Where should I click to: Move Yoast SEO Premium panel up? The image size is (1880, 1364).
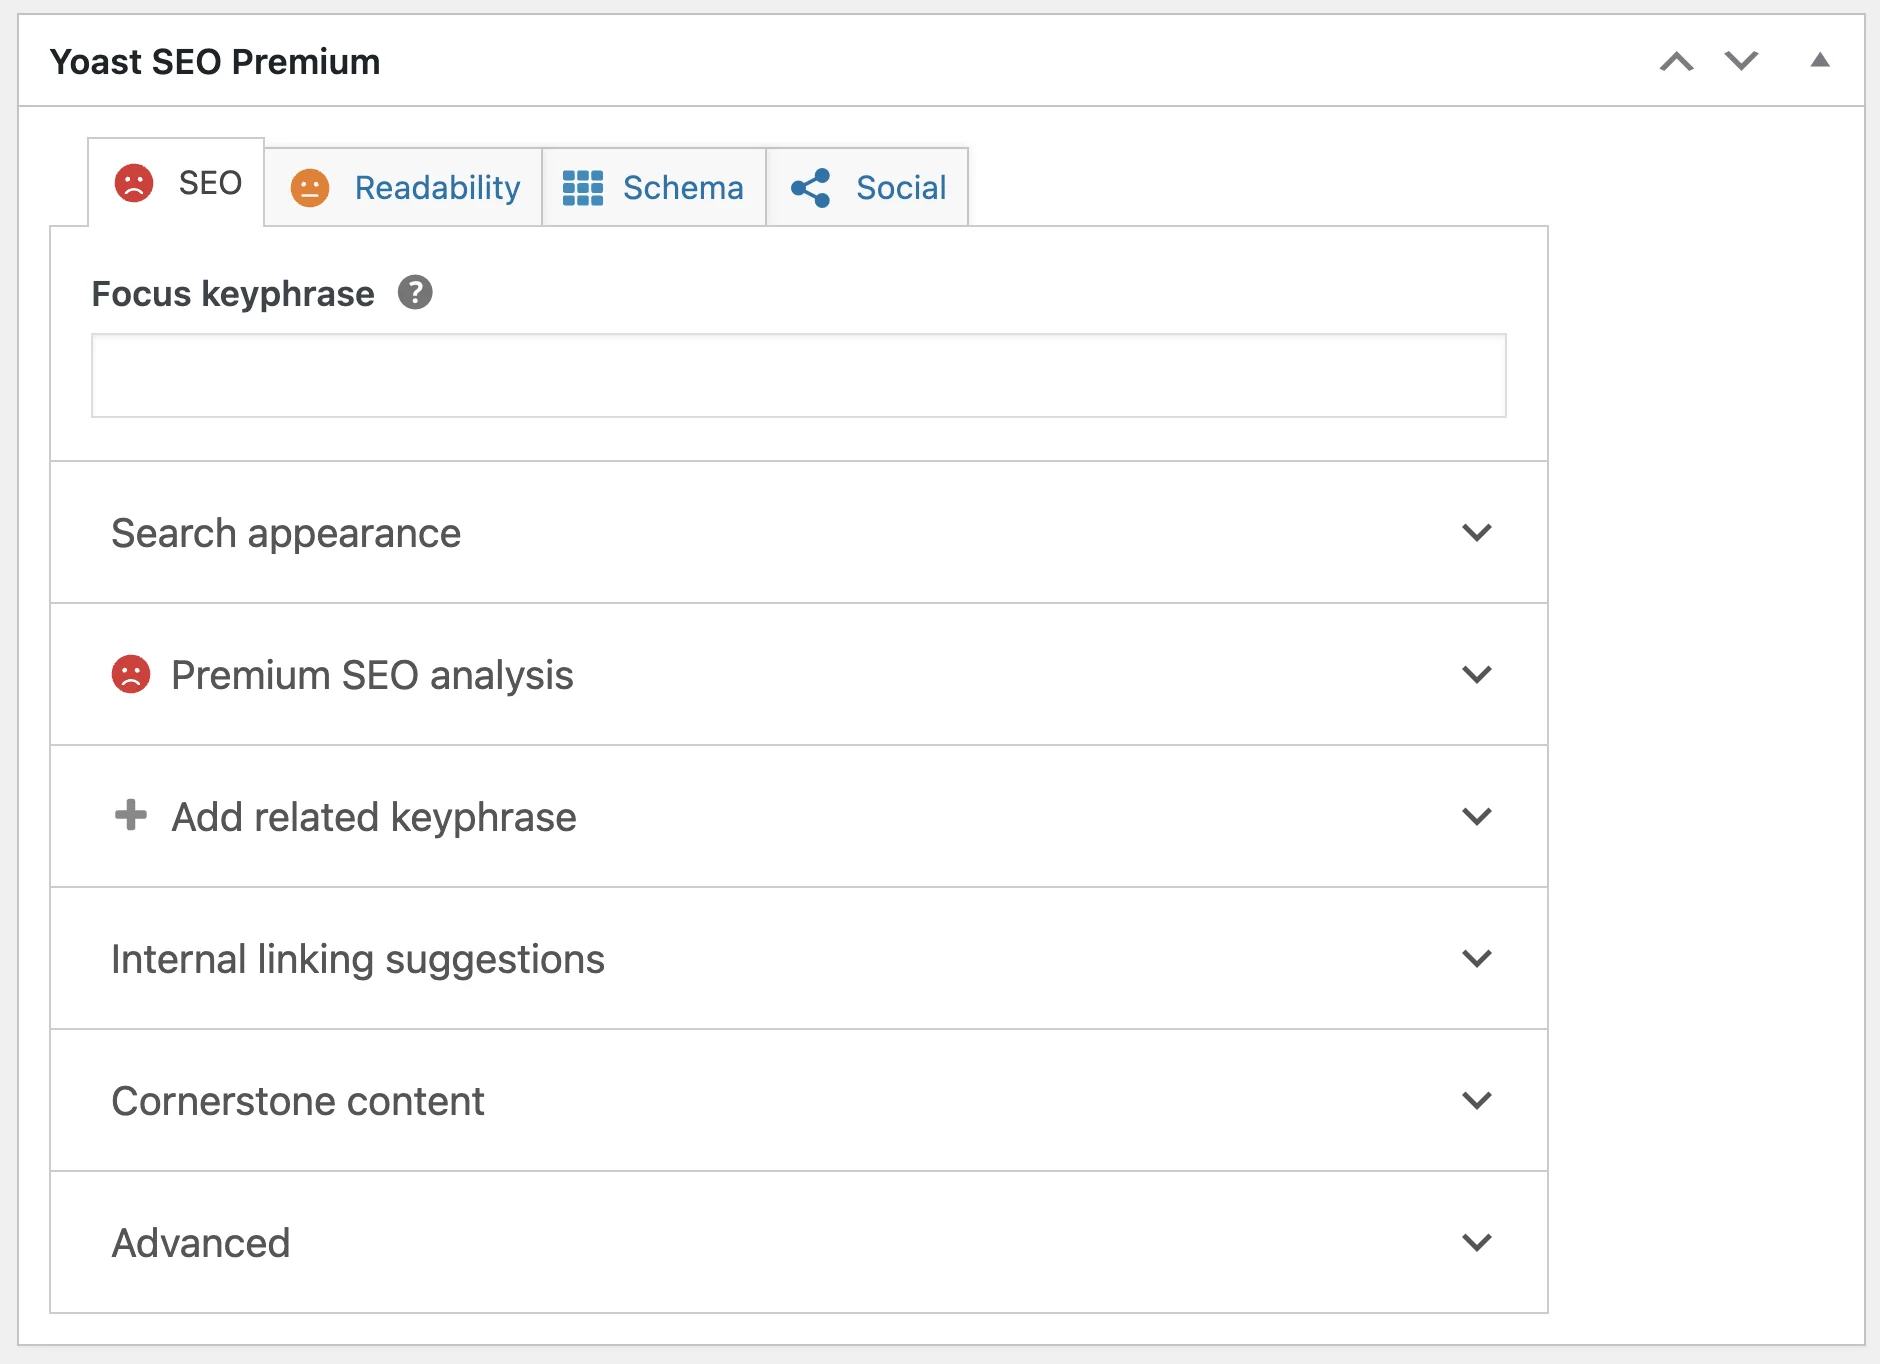pyautogui.click(x=1677, y=62)
